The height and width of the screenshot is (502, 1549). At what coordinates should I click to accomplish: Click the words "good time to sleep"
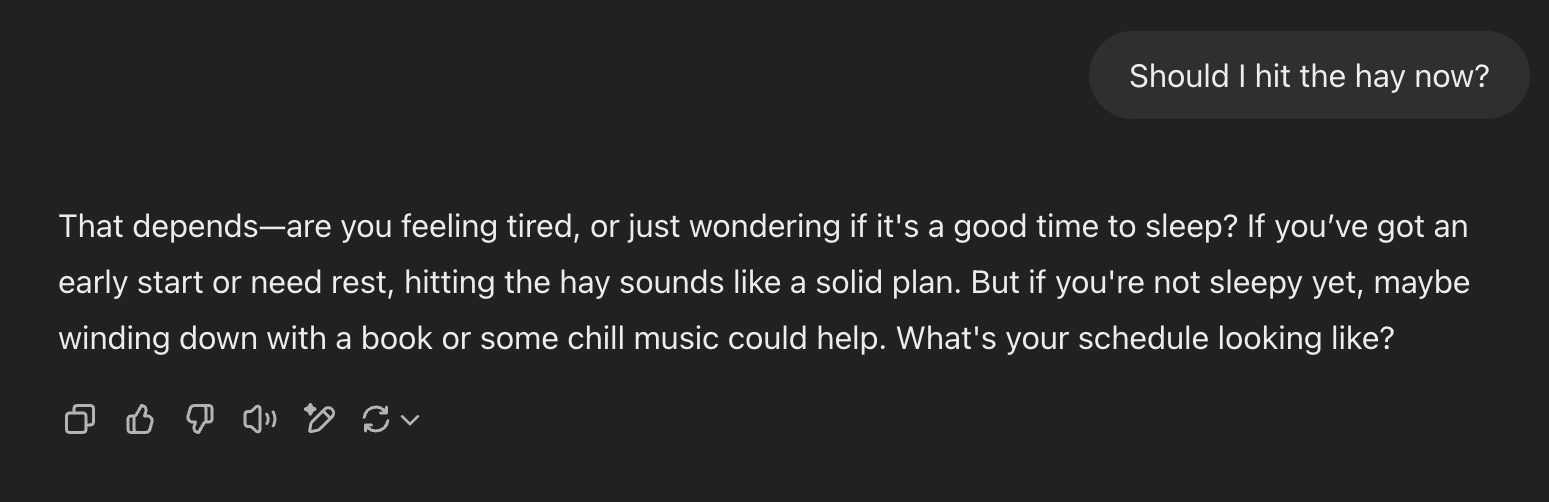pos(1085,227)
